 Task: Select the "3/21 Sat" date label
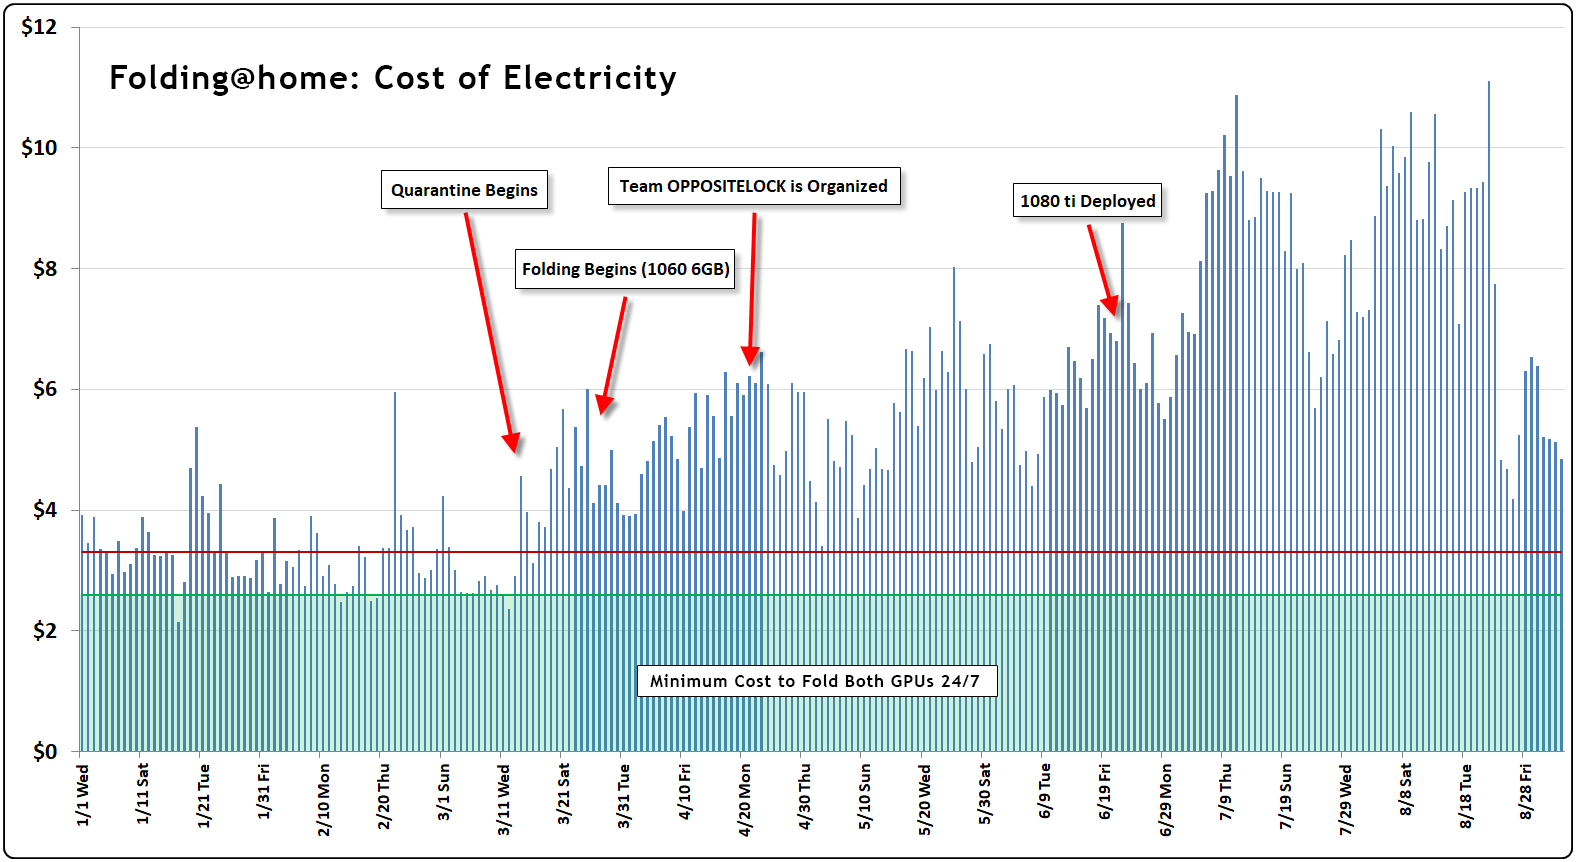(x=564, y=794)
